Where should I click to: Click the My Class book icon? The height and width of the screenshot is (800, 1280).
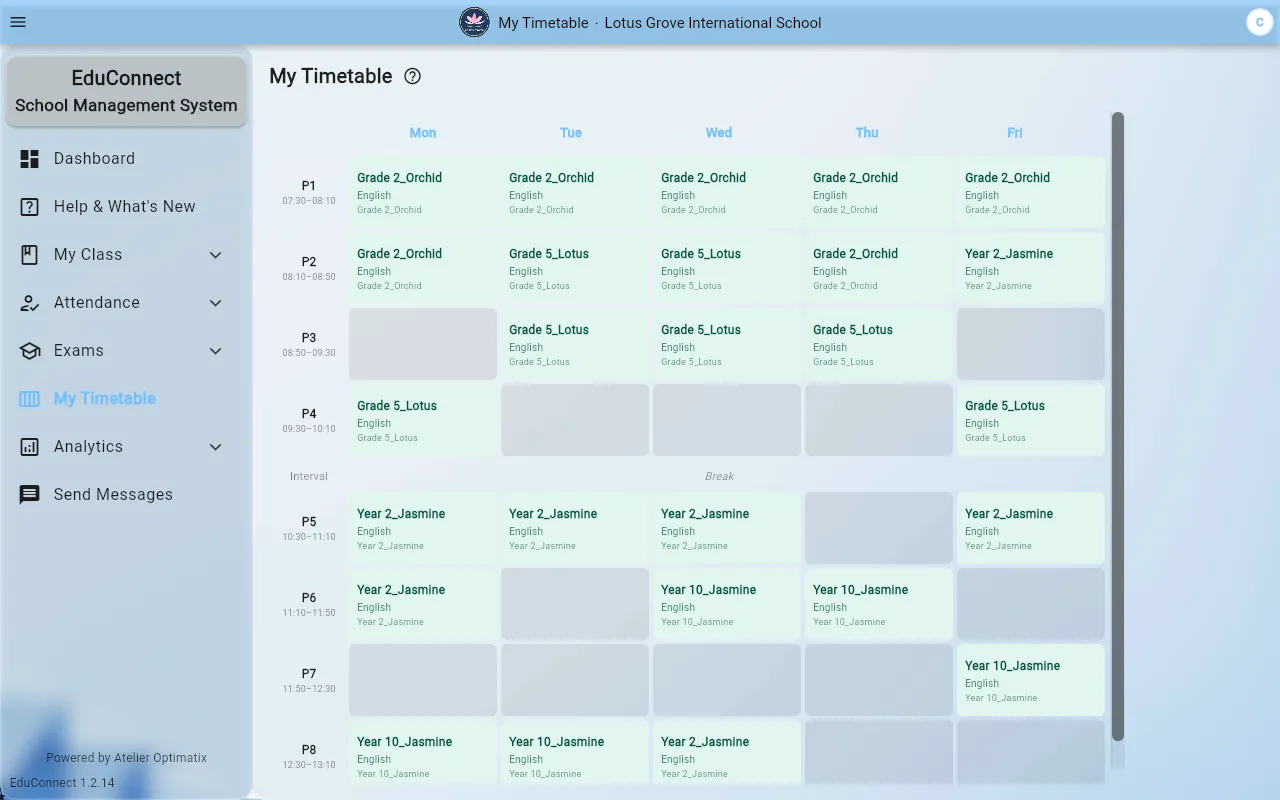click(x=30, y=254)
